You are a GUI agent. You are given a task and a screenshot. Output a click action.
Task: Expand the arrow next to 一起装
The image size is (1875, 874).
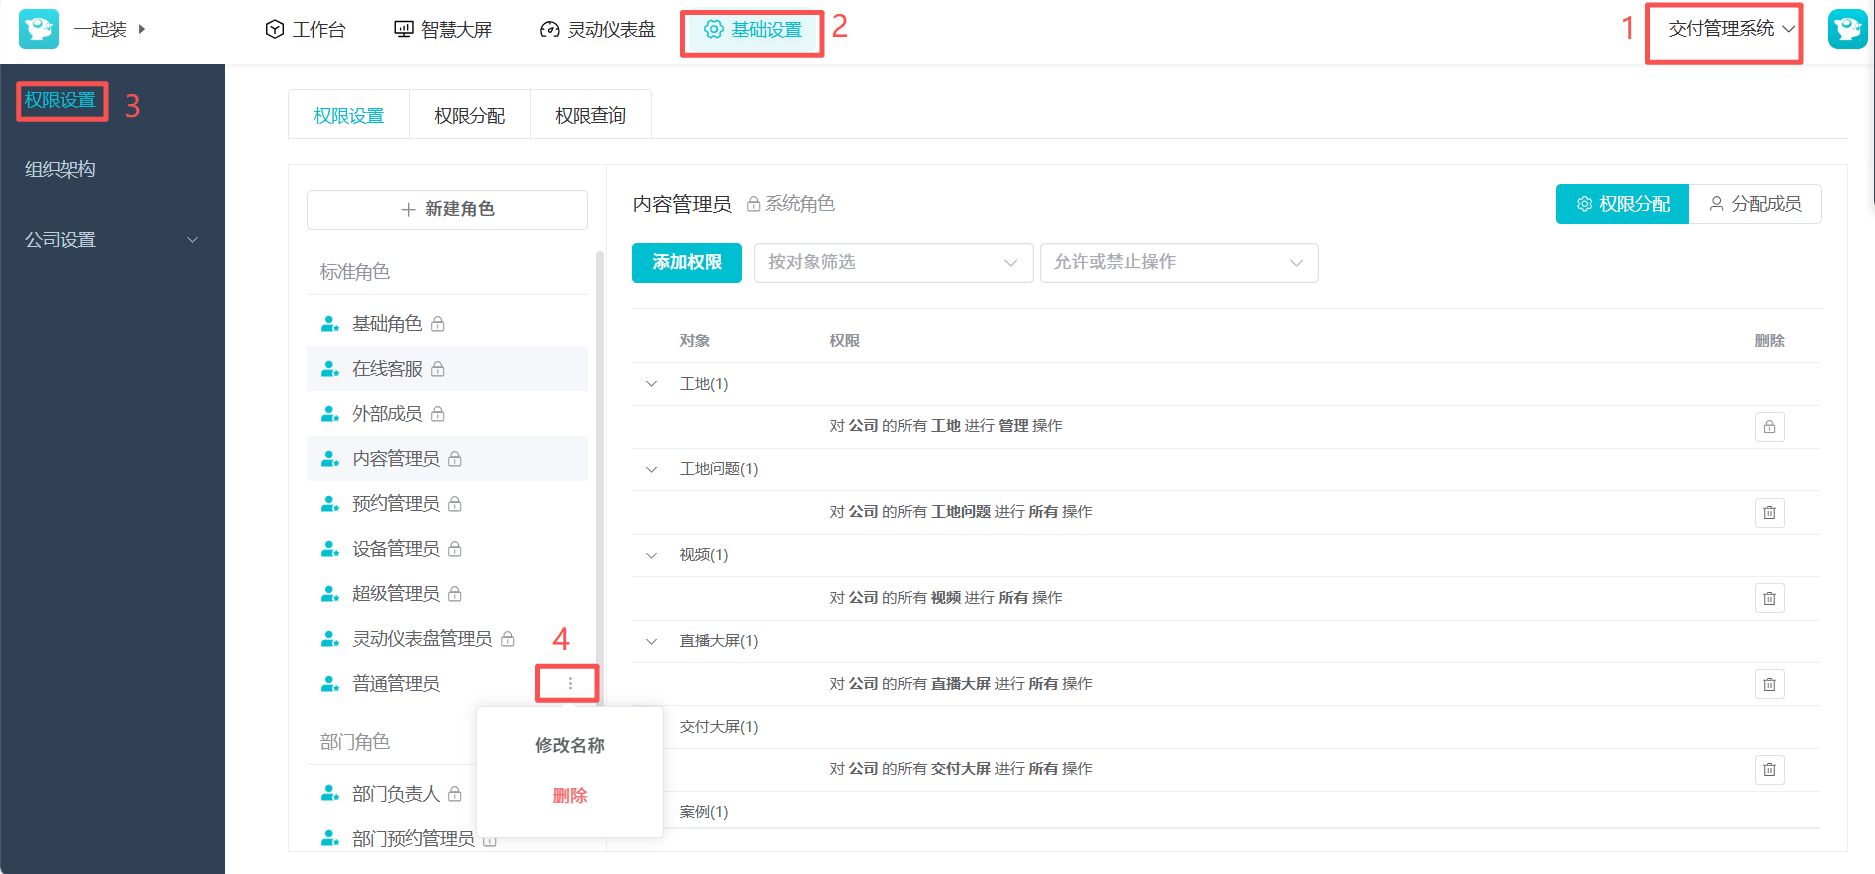tap(142, 29)
